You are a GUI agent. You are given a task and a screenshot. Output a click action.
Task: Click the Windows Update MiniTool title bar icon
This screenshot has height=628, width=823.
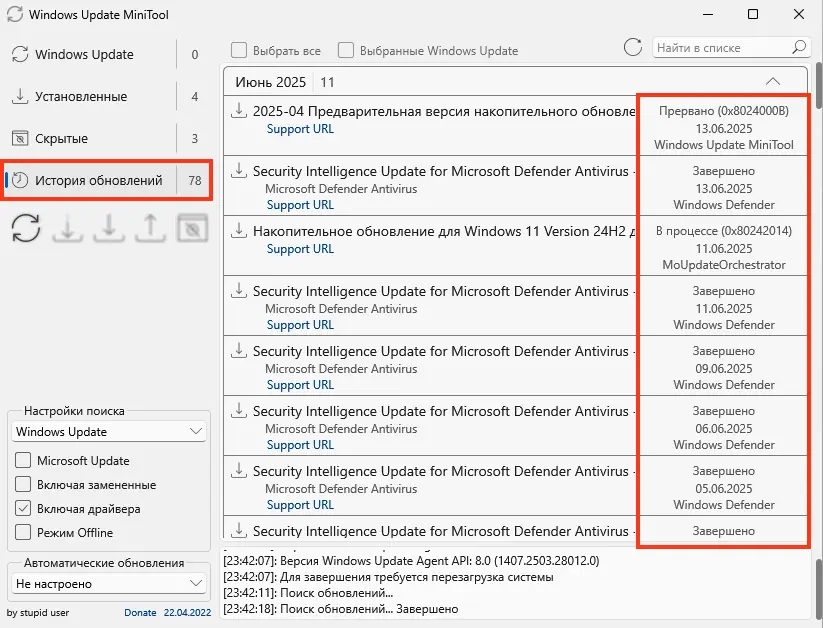pos(14,15)
